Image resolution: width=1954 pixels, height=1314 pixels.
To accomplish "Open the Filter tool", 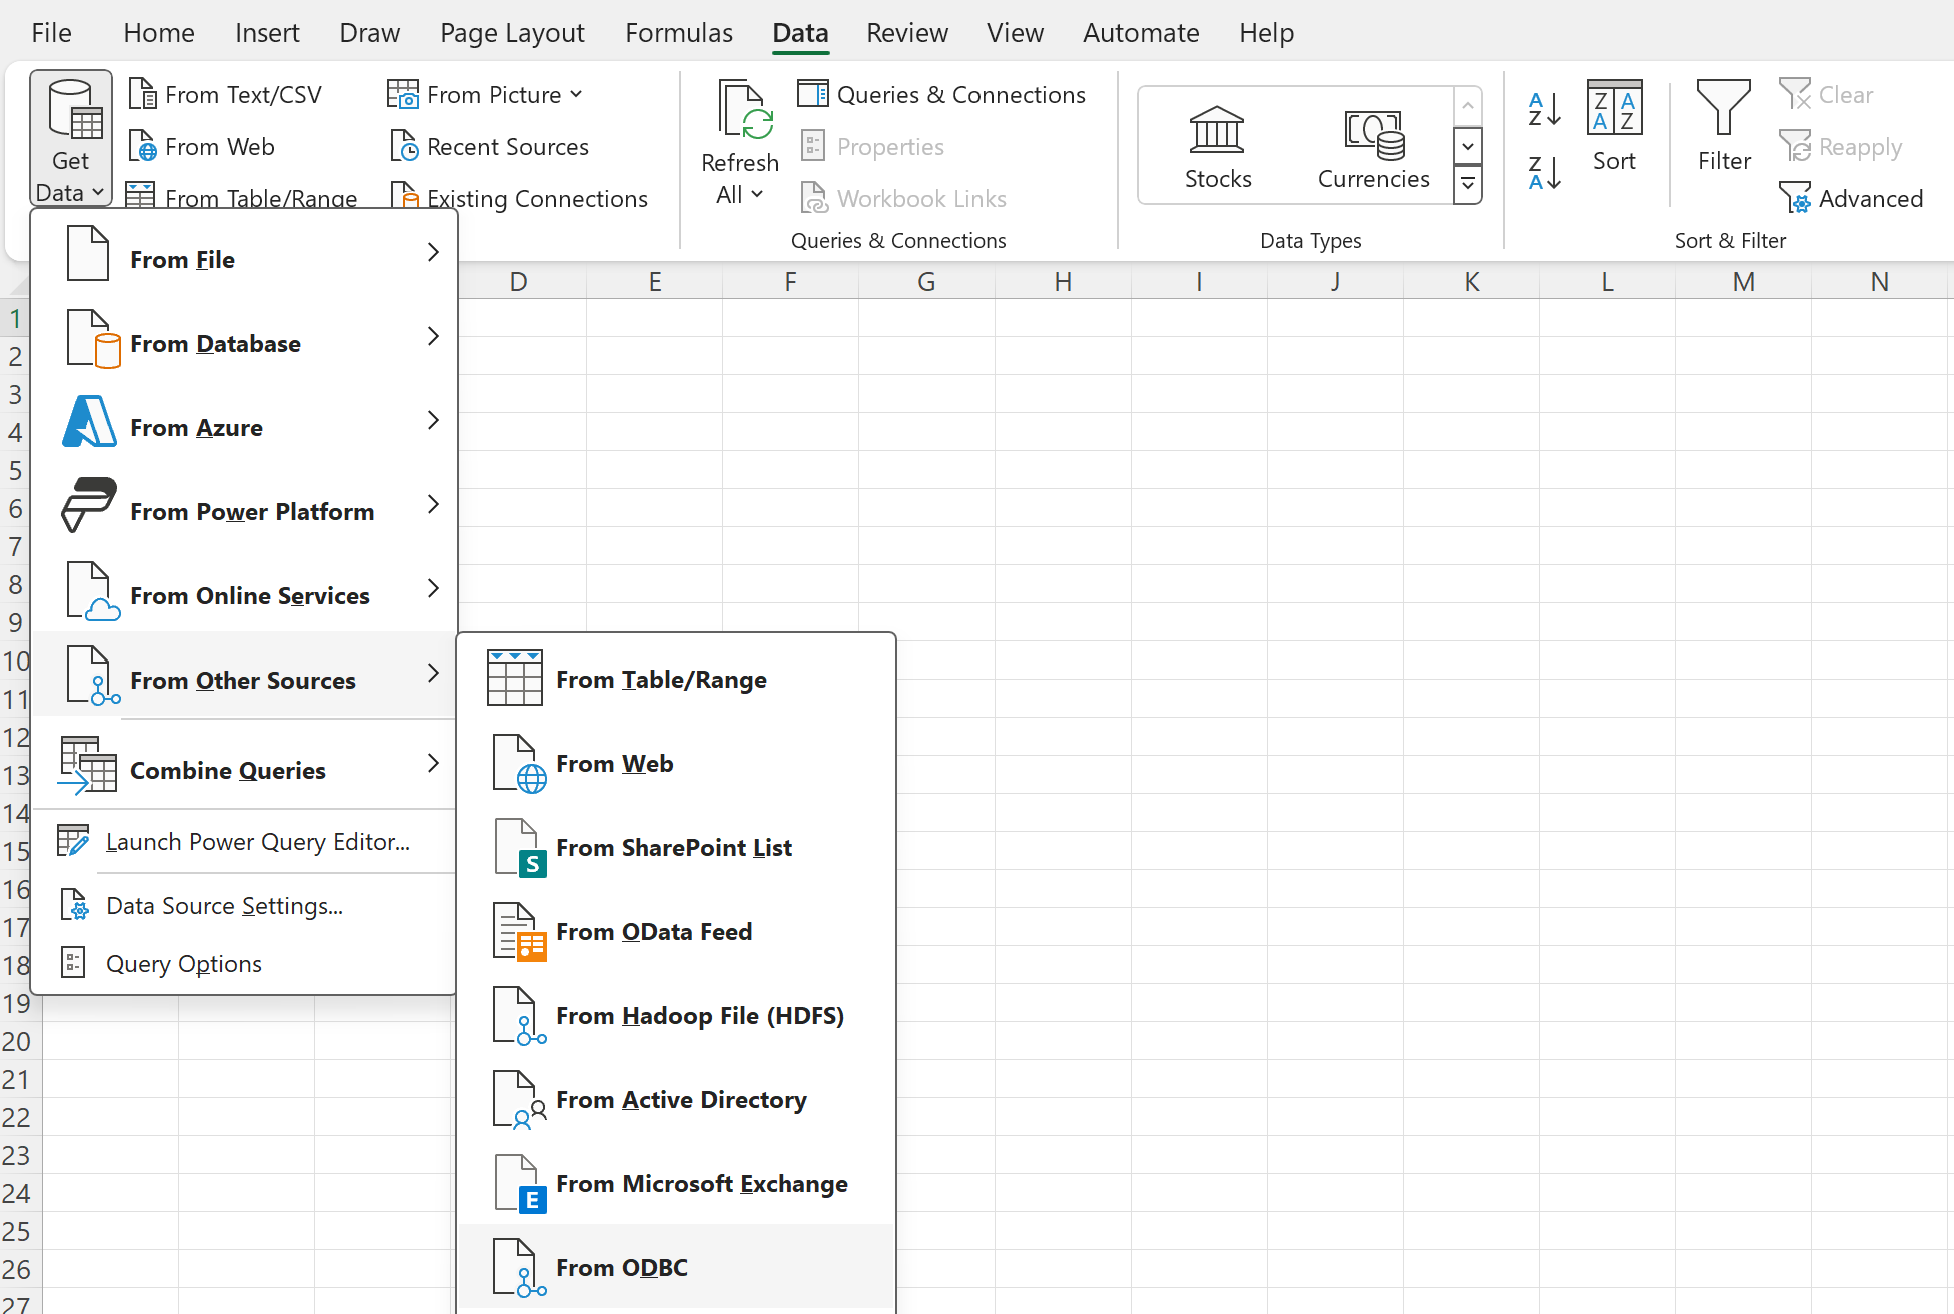I will coord(1722,128).
